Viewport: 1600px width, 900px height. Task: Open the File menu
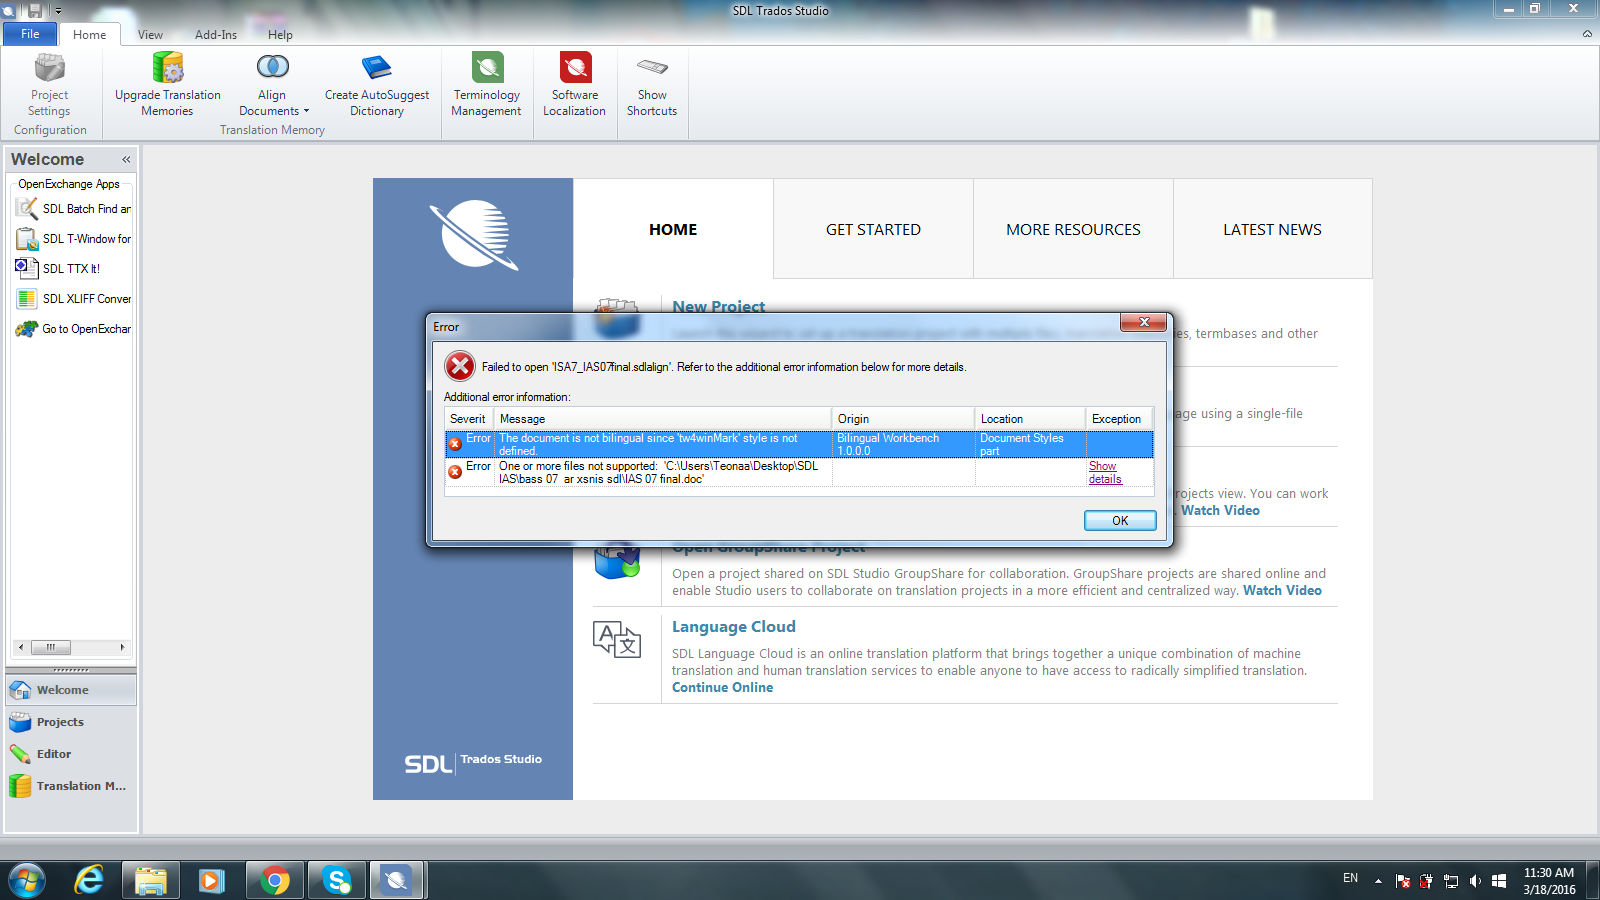click(x=30, y=34)
